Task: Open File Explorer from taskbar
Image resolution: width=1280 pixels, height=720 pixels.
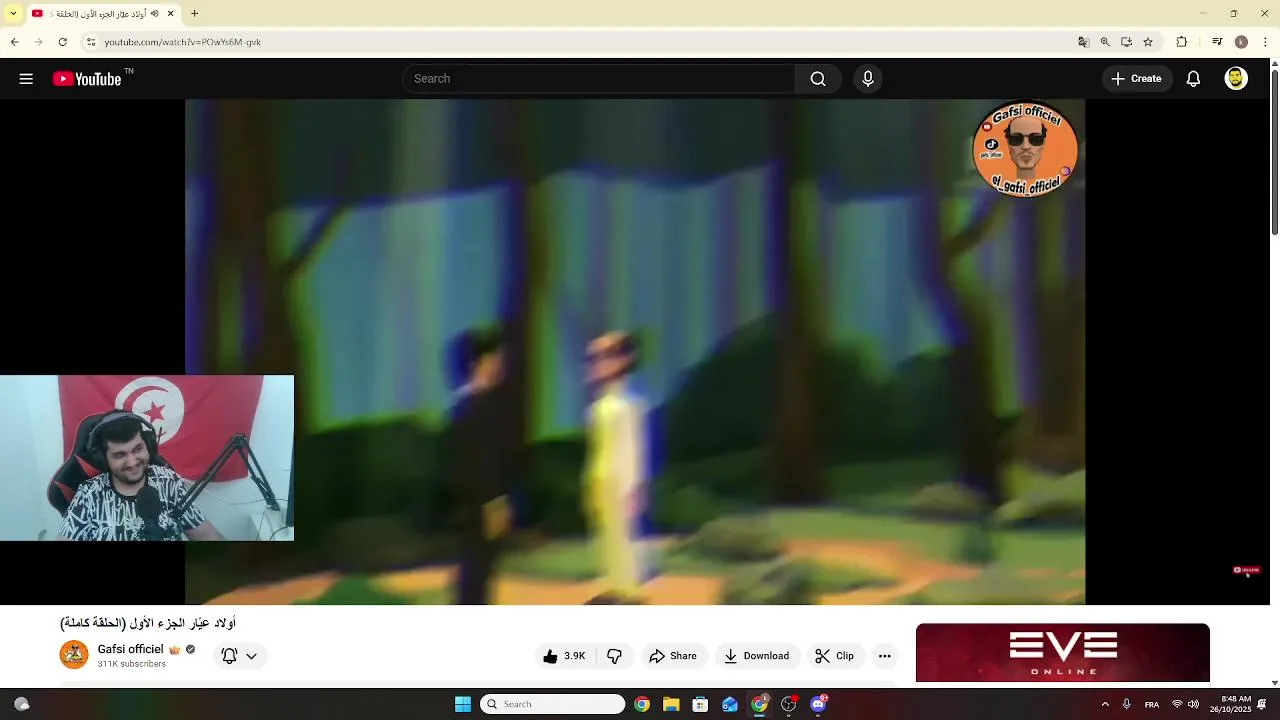Action: (671, 704)
